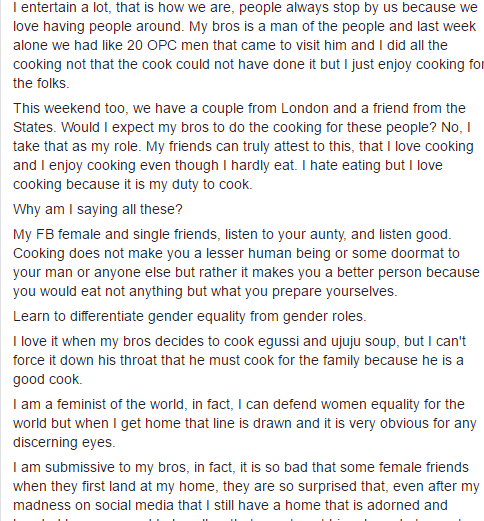Click the word 'States.' in the weekend paragraph
The image size is (484, 521).
(x=35, y=127)
